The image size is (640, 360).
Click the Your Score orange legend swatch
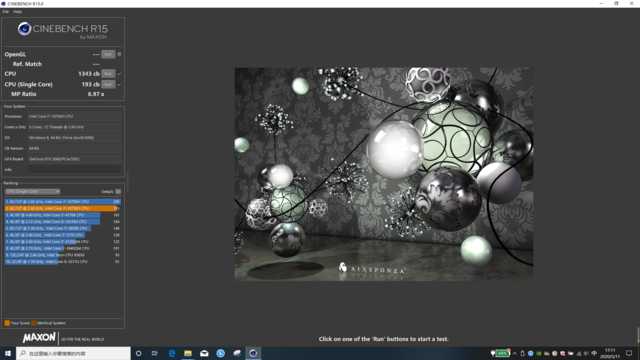point(7,323)
